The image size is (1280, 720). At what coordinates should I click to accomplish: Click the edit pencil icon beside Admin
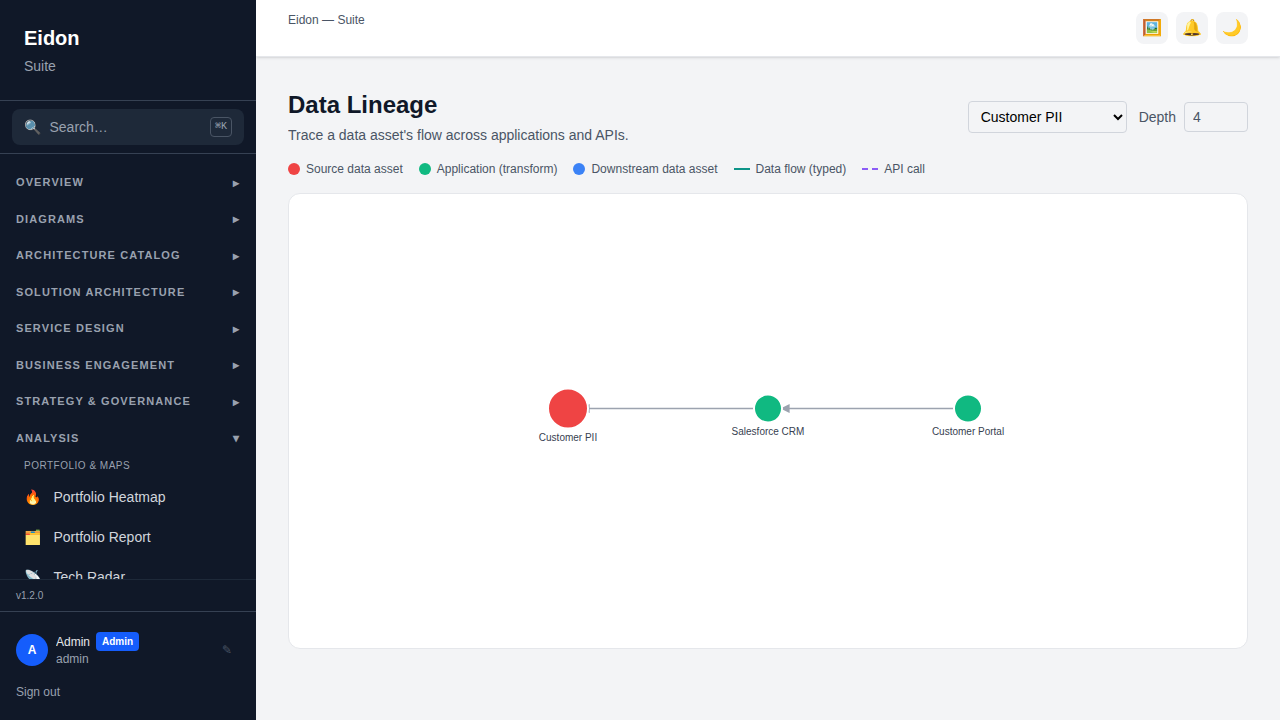pyautogui.click(x=227, y=650)
